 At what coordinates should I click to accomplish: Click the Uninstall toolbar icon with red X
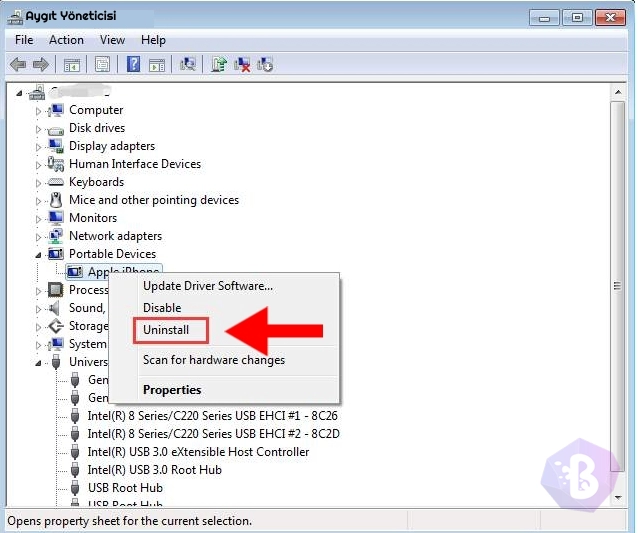coord(242,64)
